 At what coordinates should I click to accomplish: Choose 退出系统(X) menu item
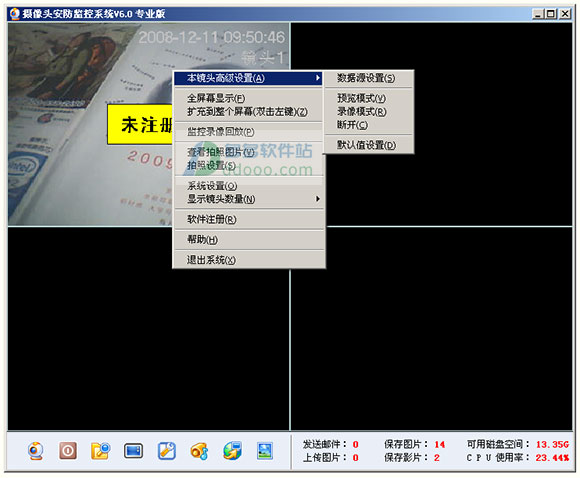pos(249,260)
